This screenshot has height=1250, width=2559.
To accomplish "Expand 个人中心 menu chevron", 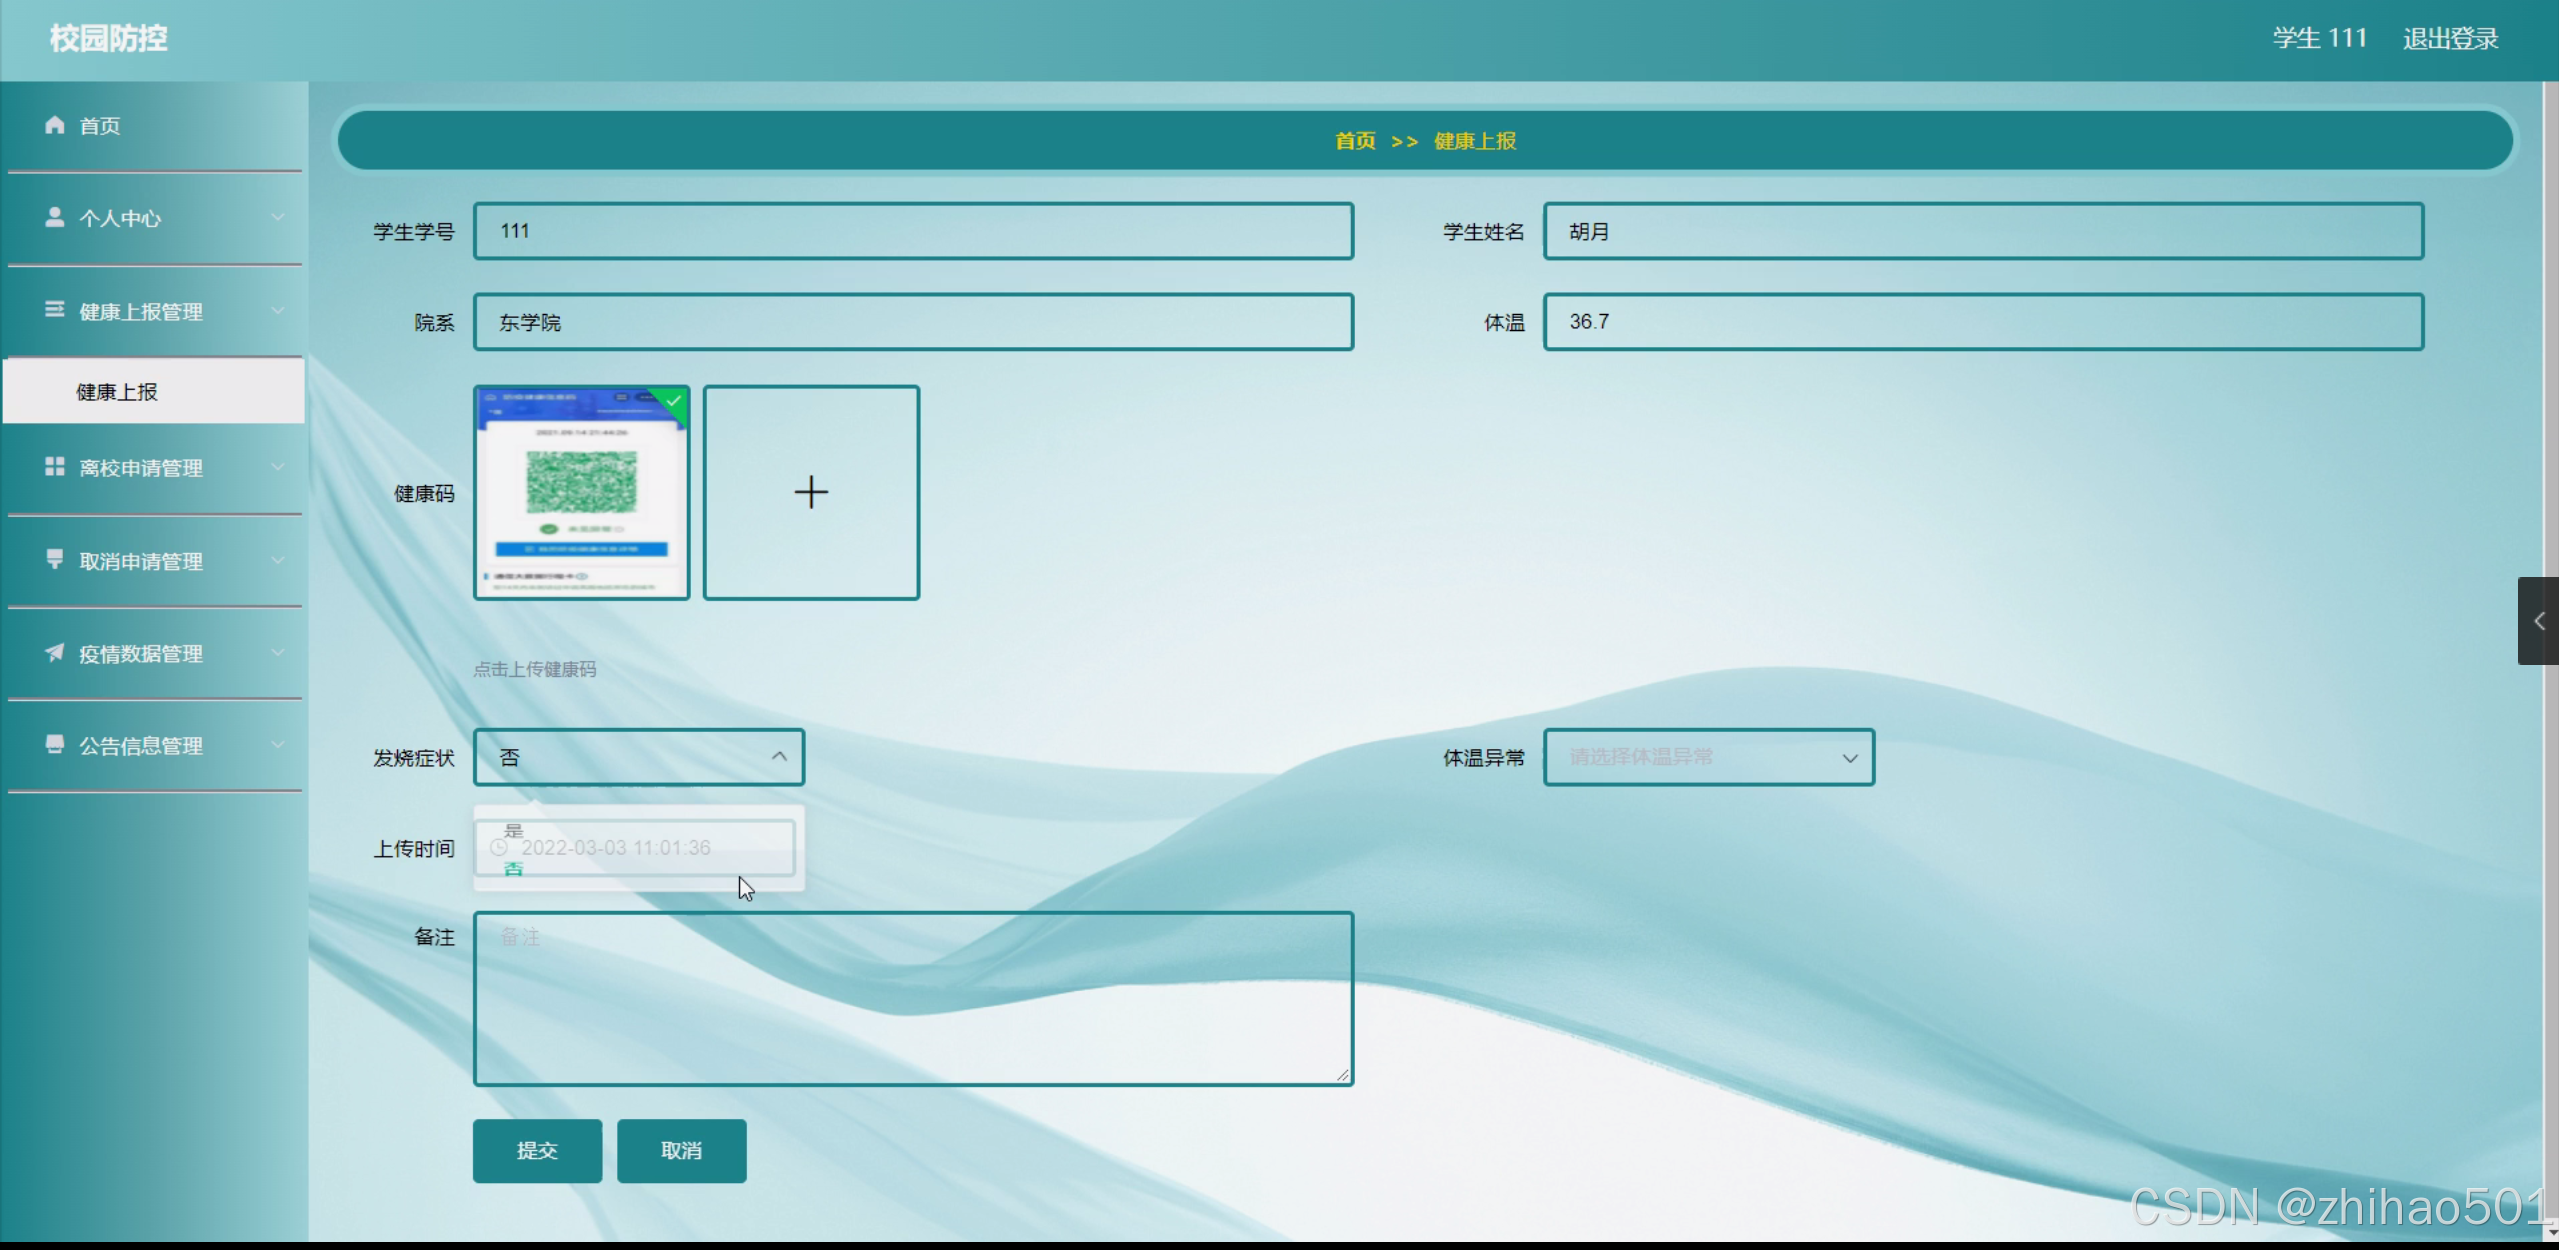I will [278, 217].
